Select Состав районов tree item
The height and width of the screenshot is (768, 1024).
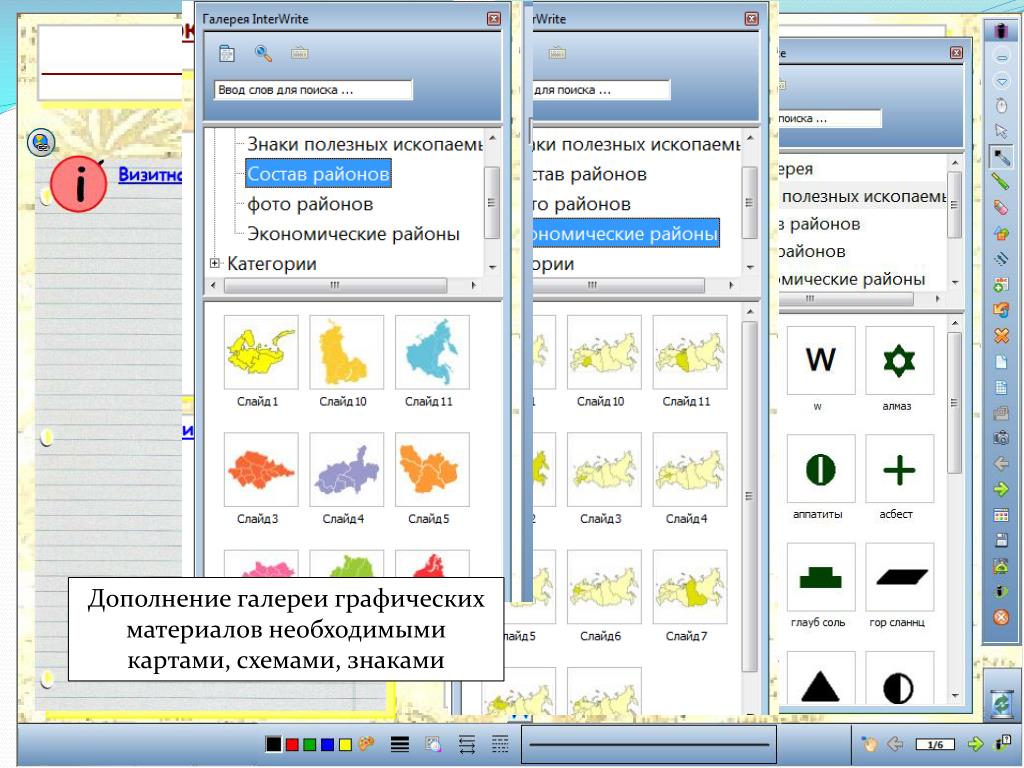tap(319, 174)
